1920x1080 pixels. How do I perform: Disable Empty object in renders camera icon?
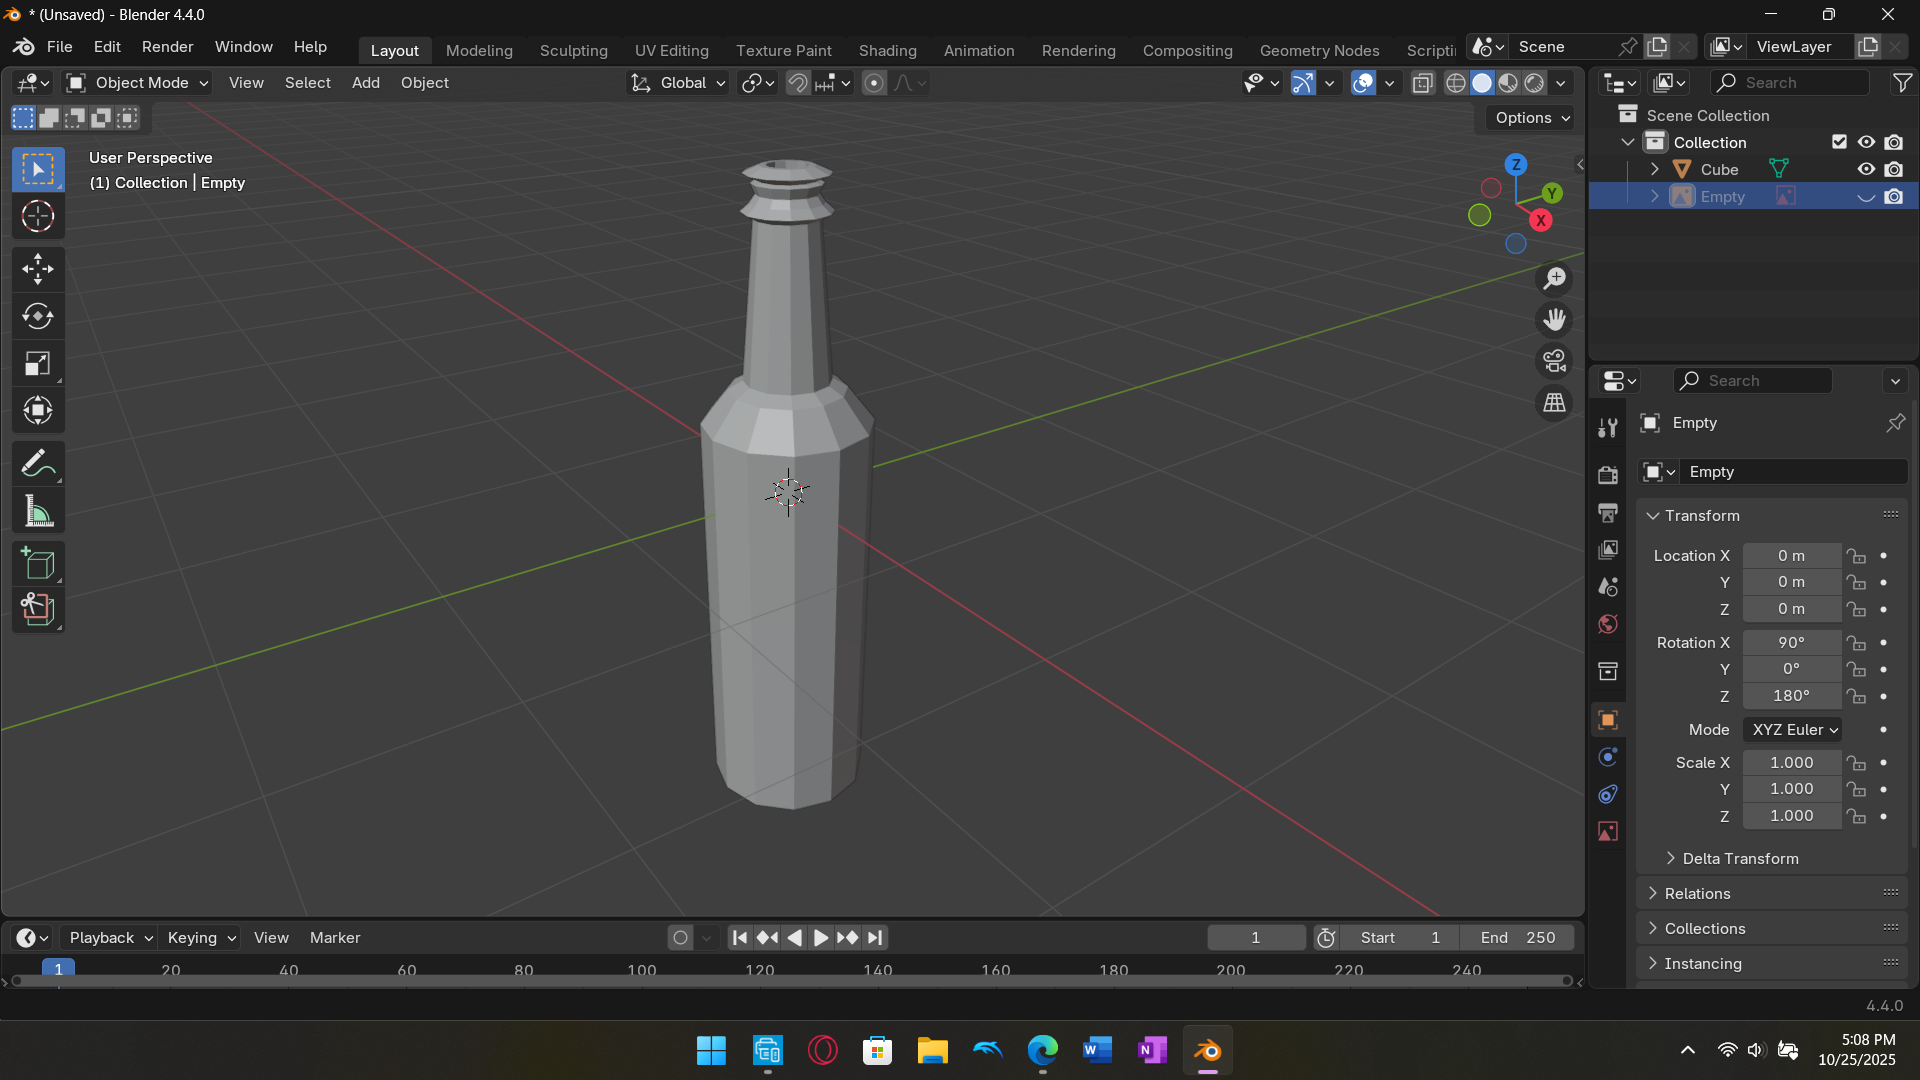click(x=1894, y=196)
